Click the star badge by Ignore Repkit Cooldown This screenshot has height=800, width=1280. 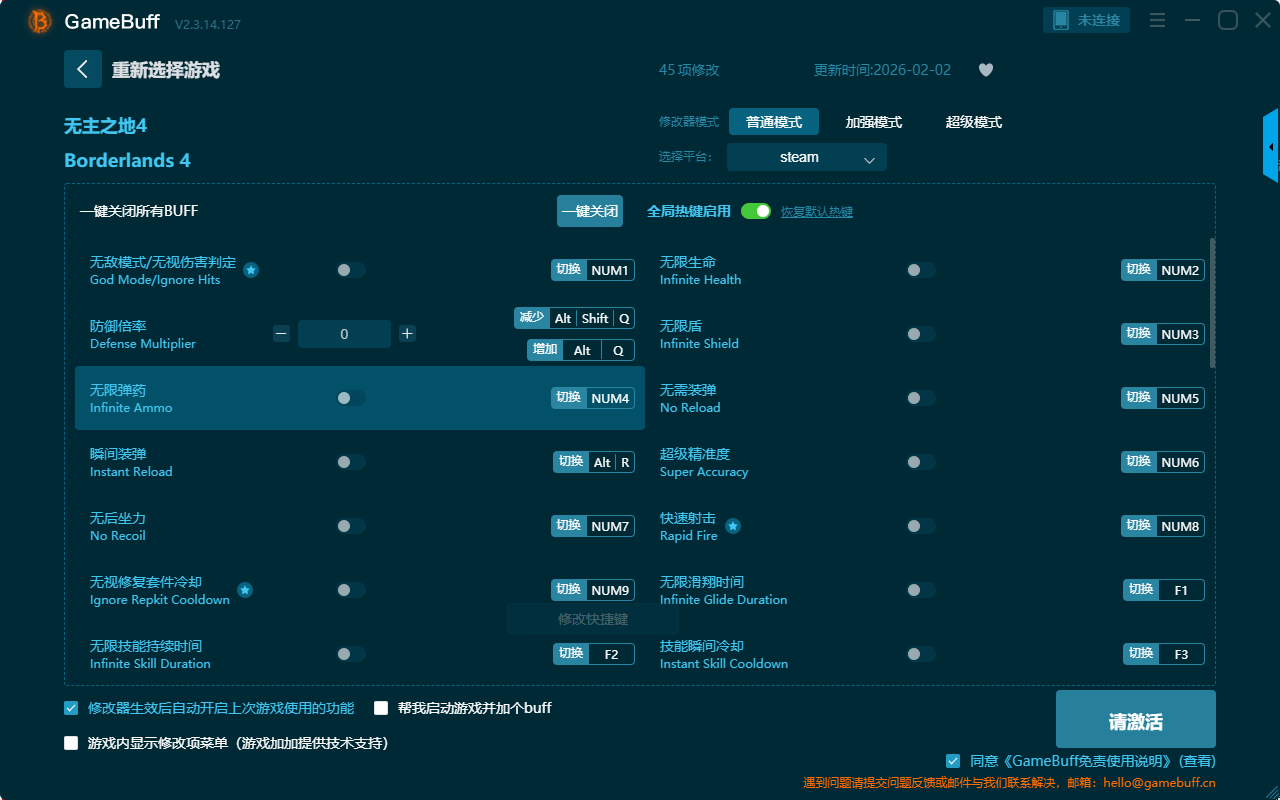[x=245, y=590]
